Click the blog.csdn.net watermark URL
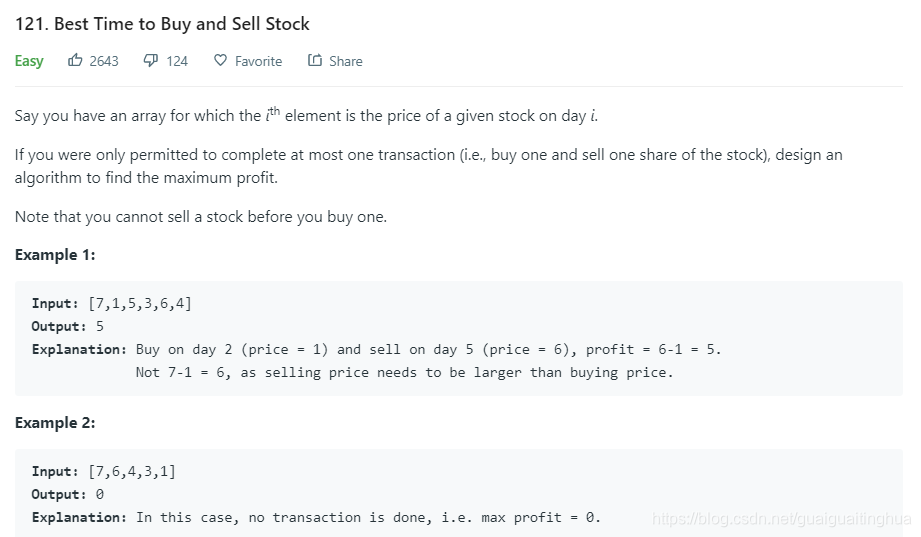 [780, 519]
